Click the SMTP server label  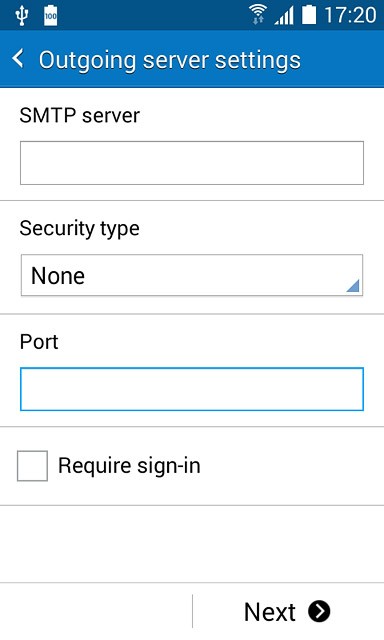pos(80,116)
